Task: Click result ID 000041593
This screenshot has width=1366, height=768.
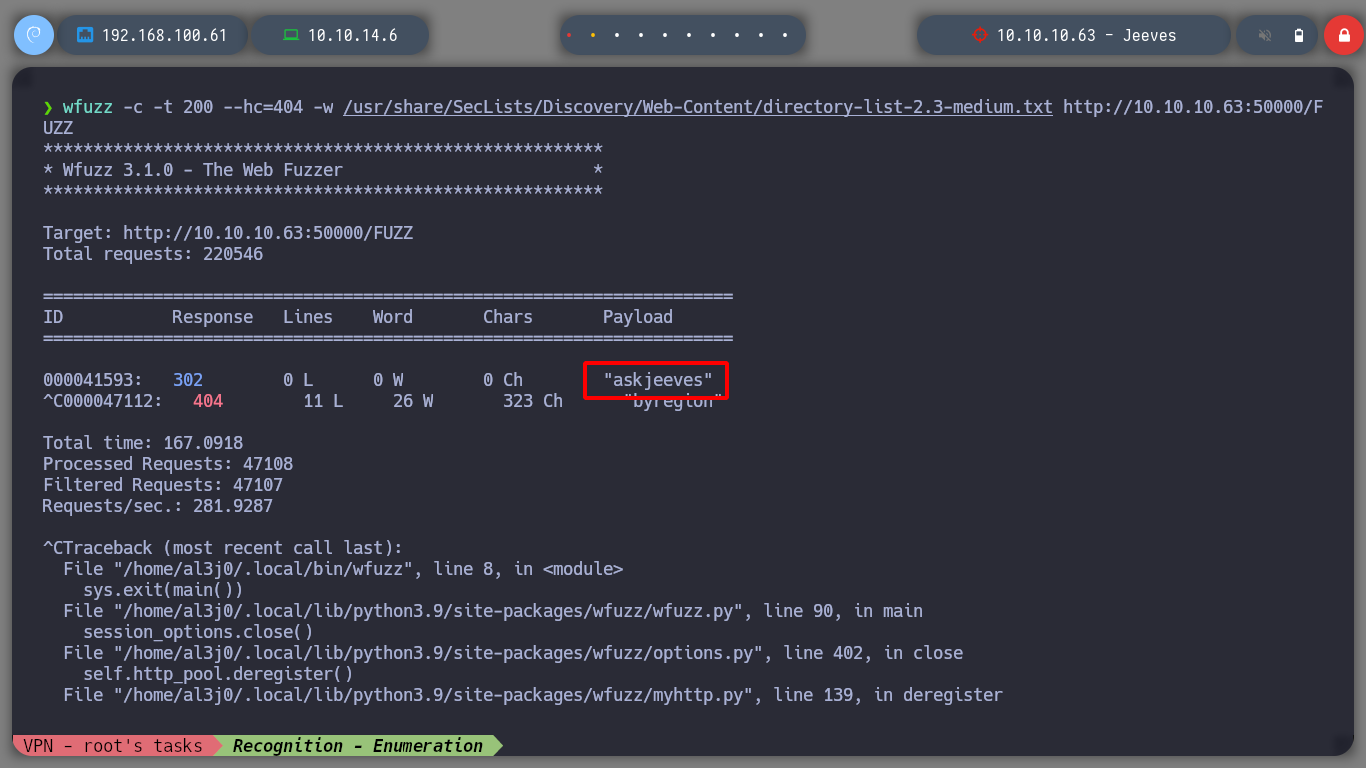Action: (92, 380)
